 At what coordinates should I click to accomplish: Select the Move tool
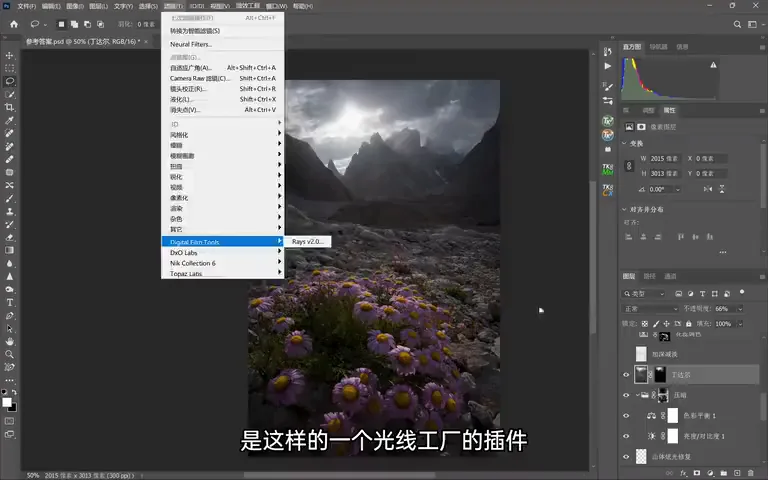coord(9,55)
